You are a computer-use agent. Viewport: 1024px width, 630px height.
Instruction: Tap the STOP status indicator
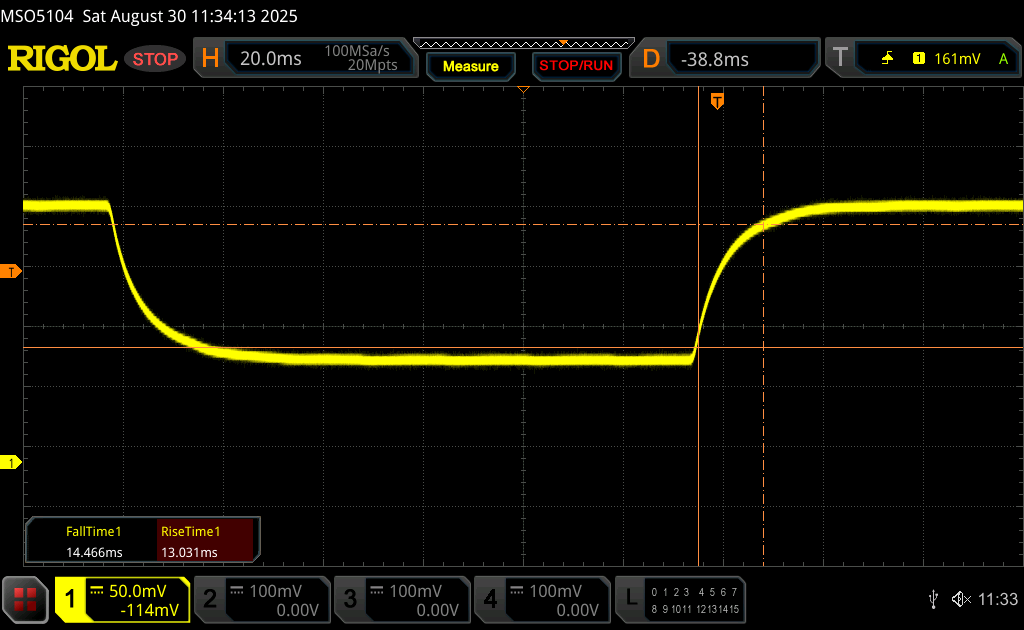pyautogui.click(x=155, y=59)
